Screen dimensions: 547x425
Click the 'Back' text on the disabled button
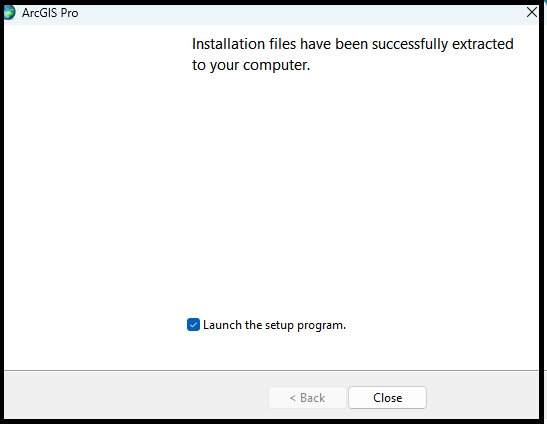[x=313, y=398]
